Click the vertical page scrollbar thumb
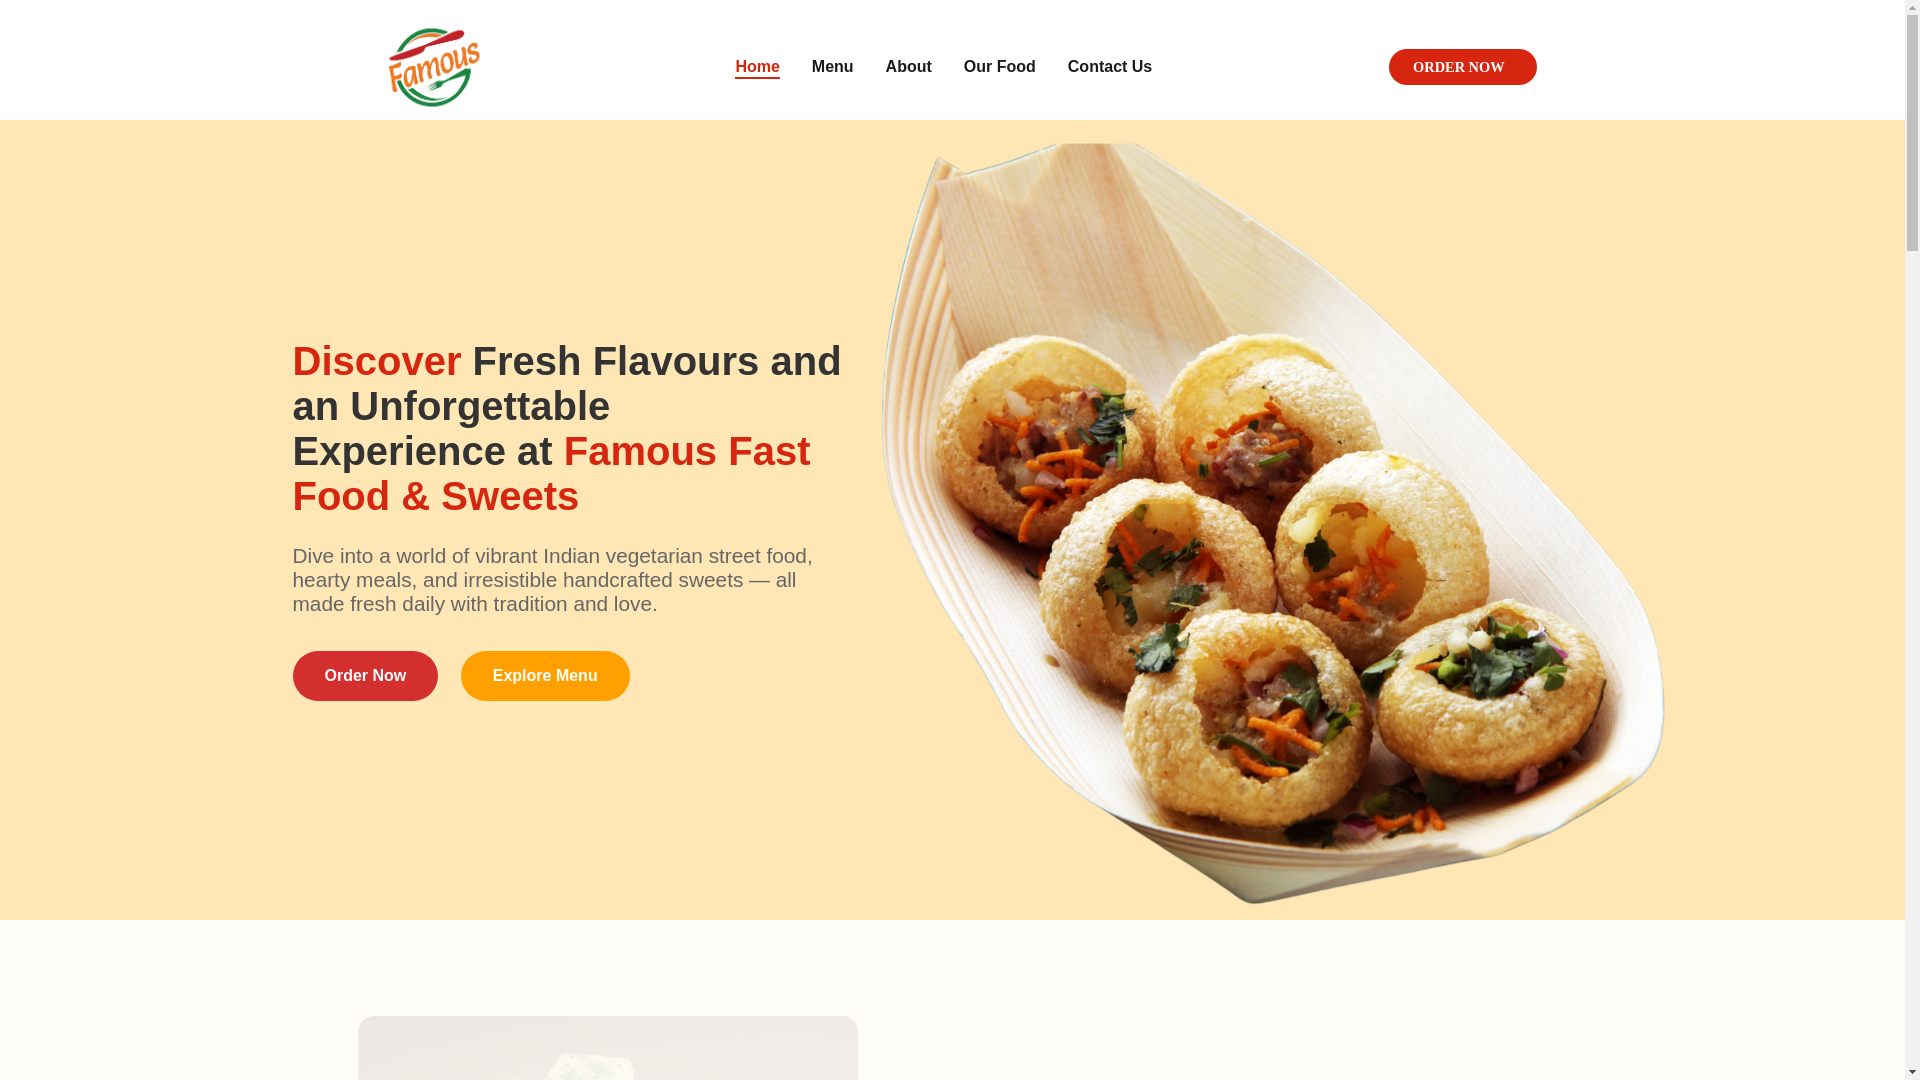The width and height of the screenshot is (1920, 1080). point(1913,132)
